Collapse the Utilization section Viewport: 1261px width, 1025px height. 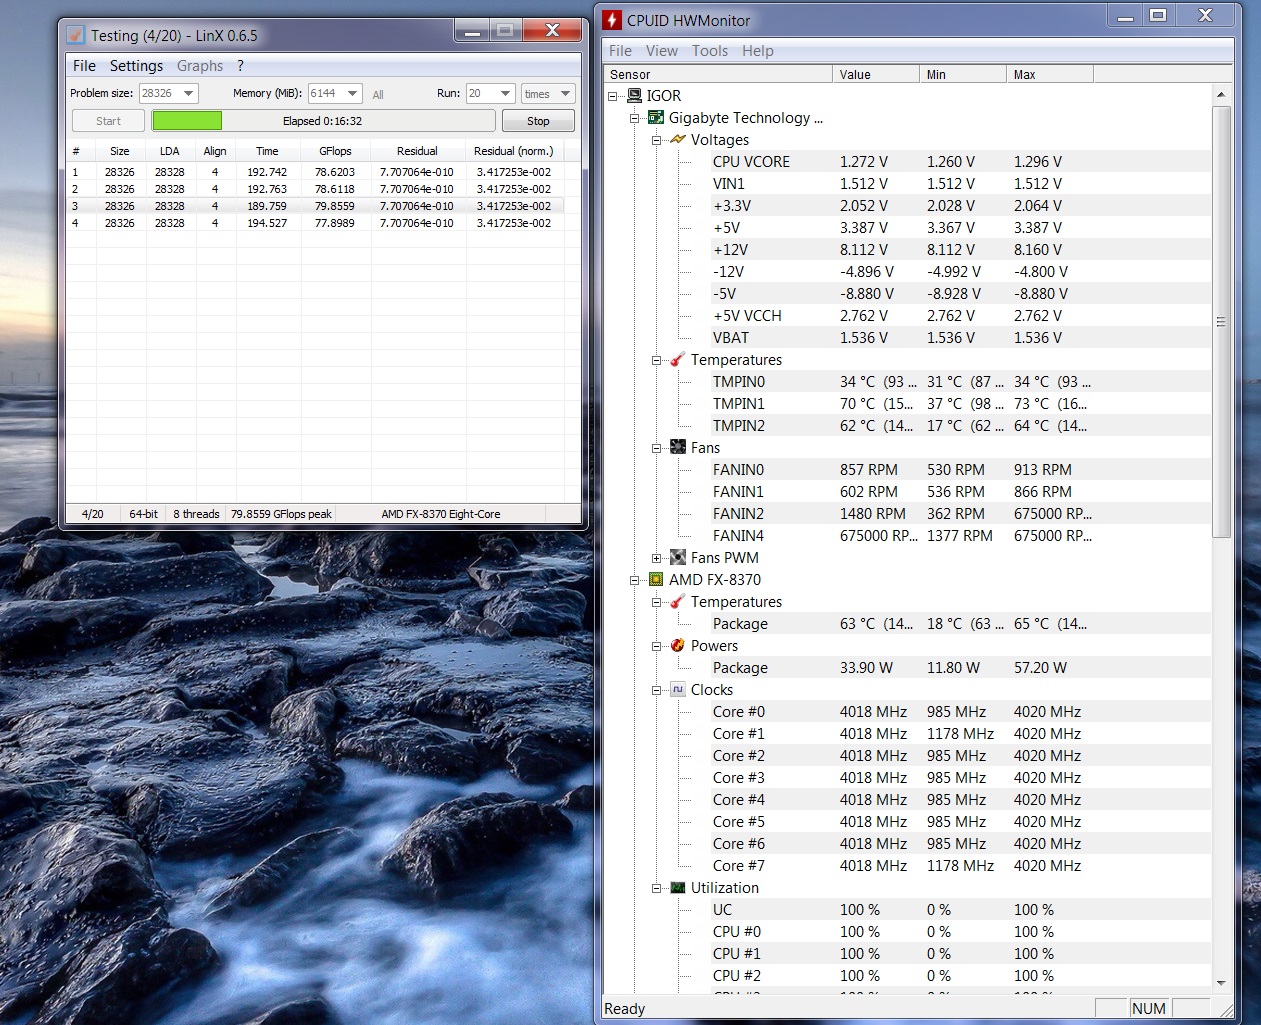657,889
